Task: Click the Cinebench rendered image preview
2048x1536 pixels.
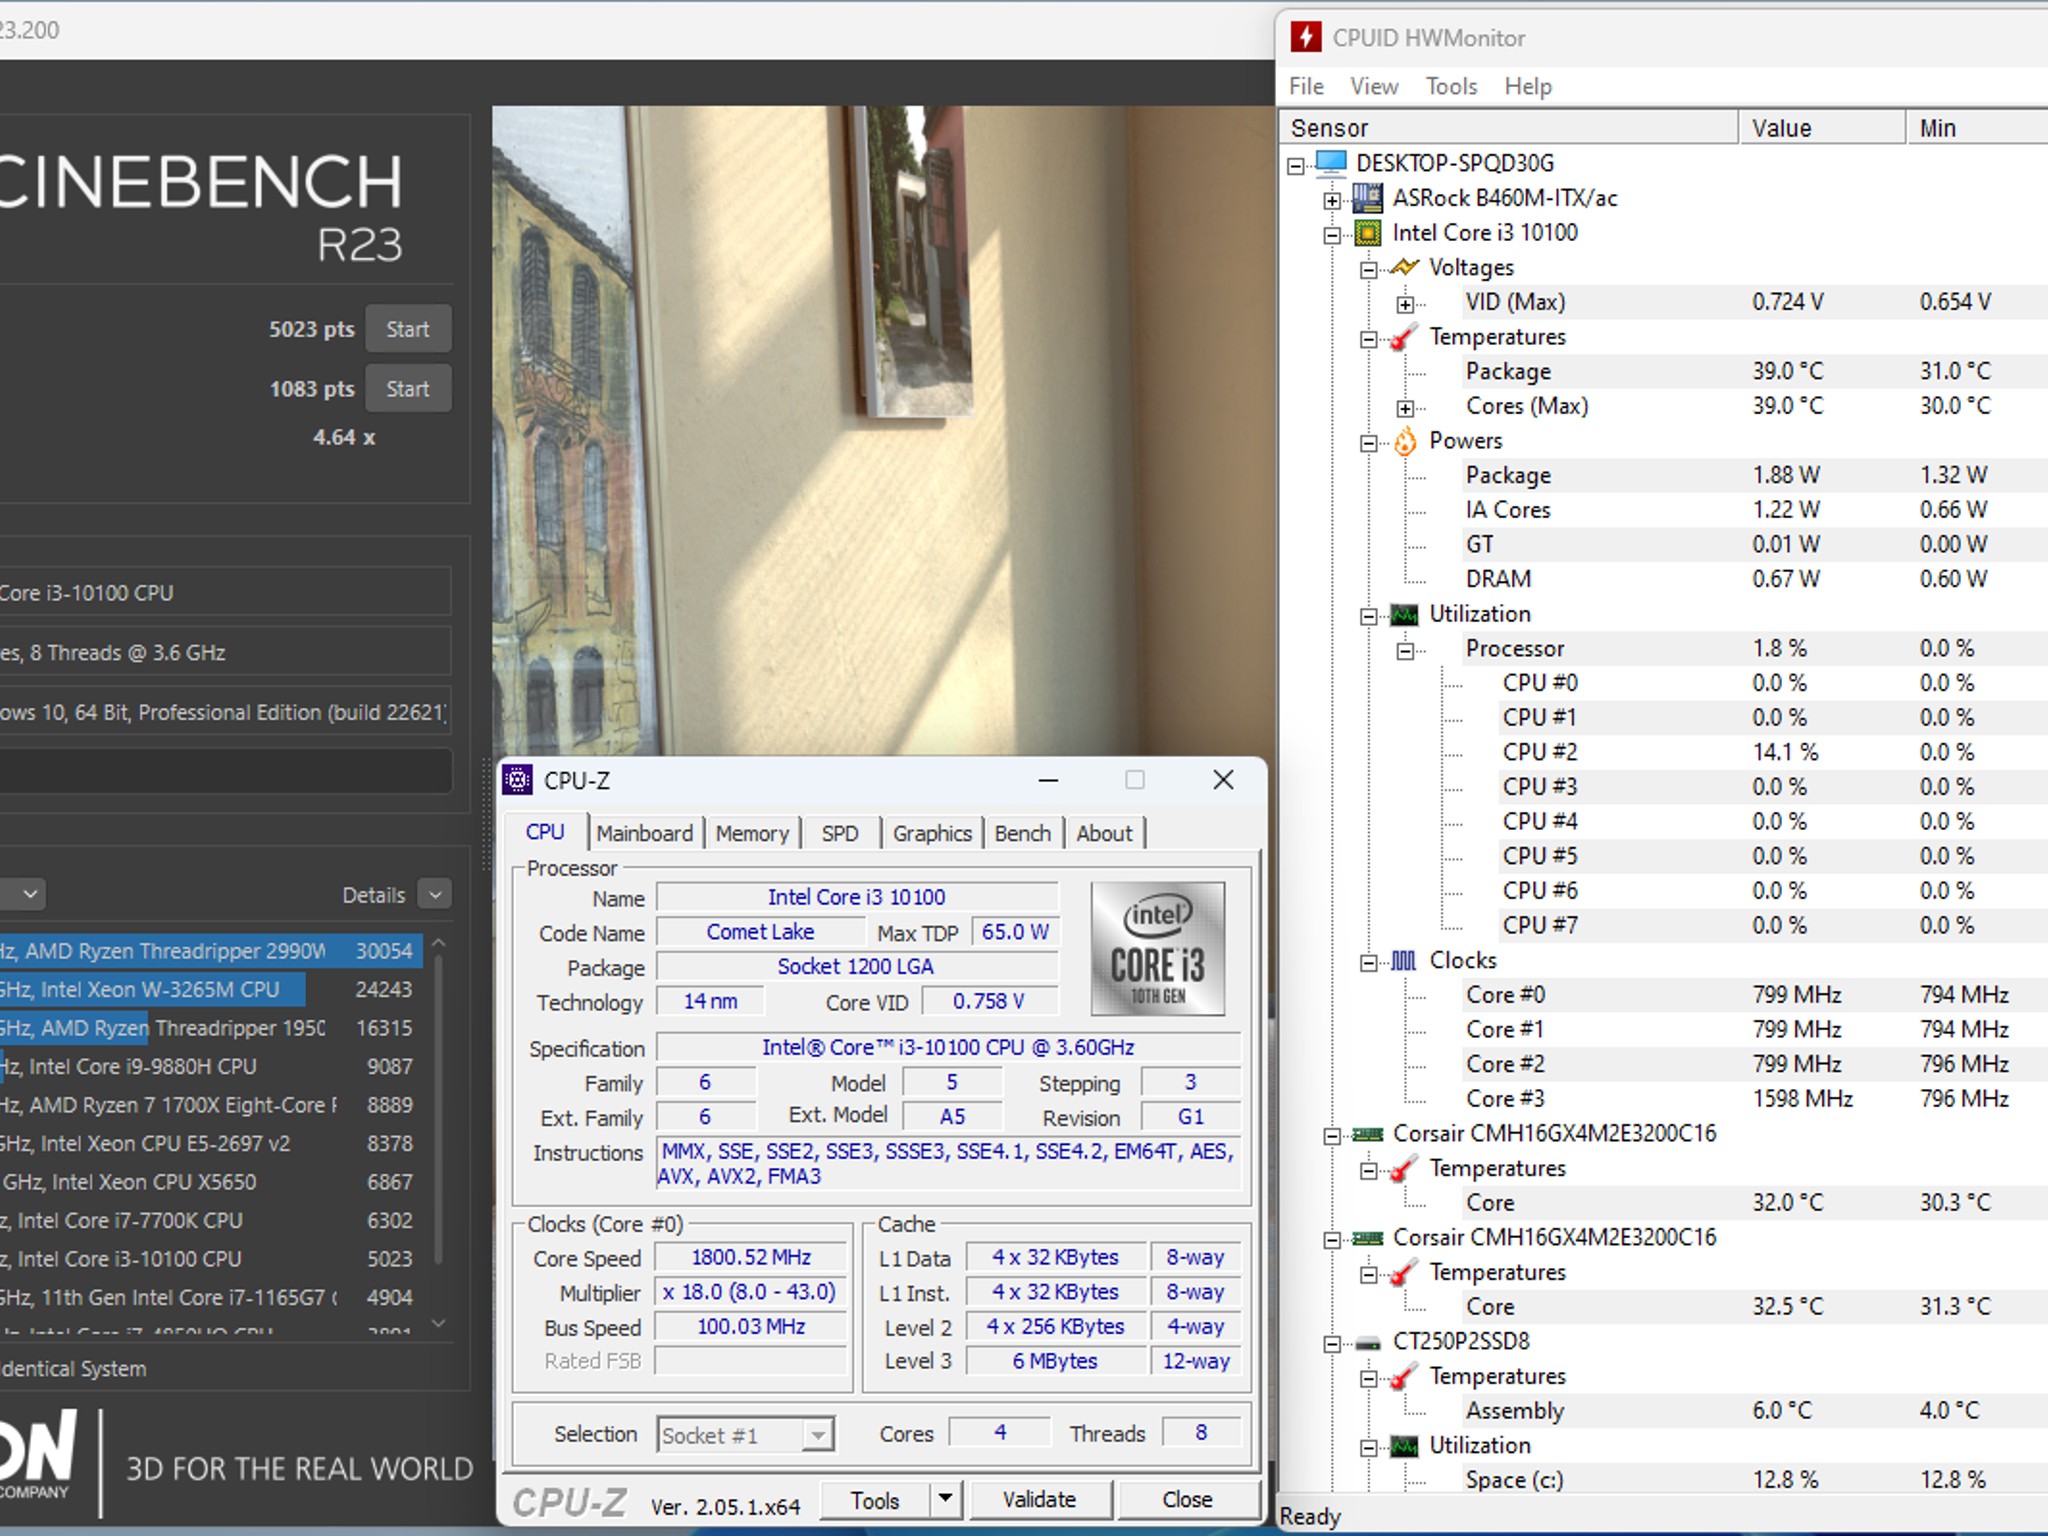Action: (x=883, y=431)
